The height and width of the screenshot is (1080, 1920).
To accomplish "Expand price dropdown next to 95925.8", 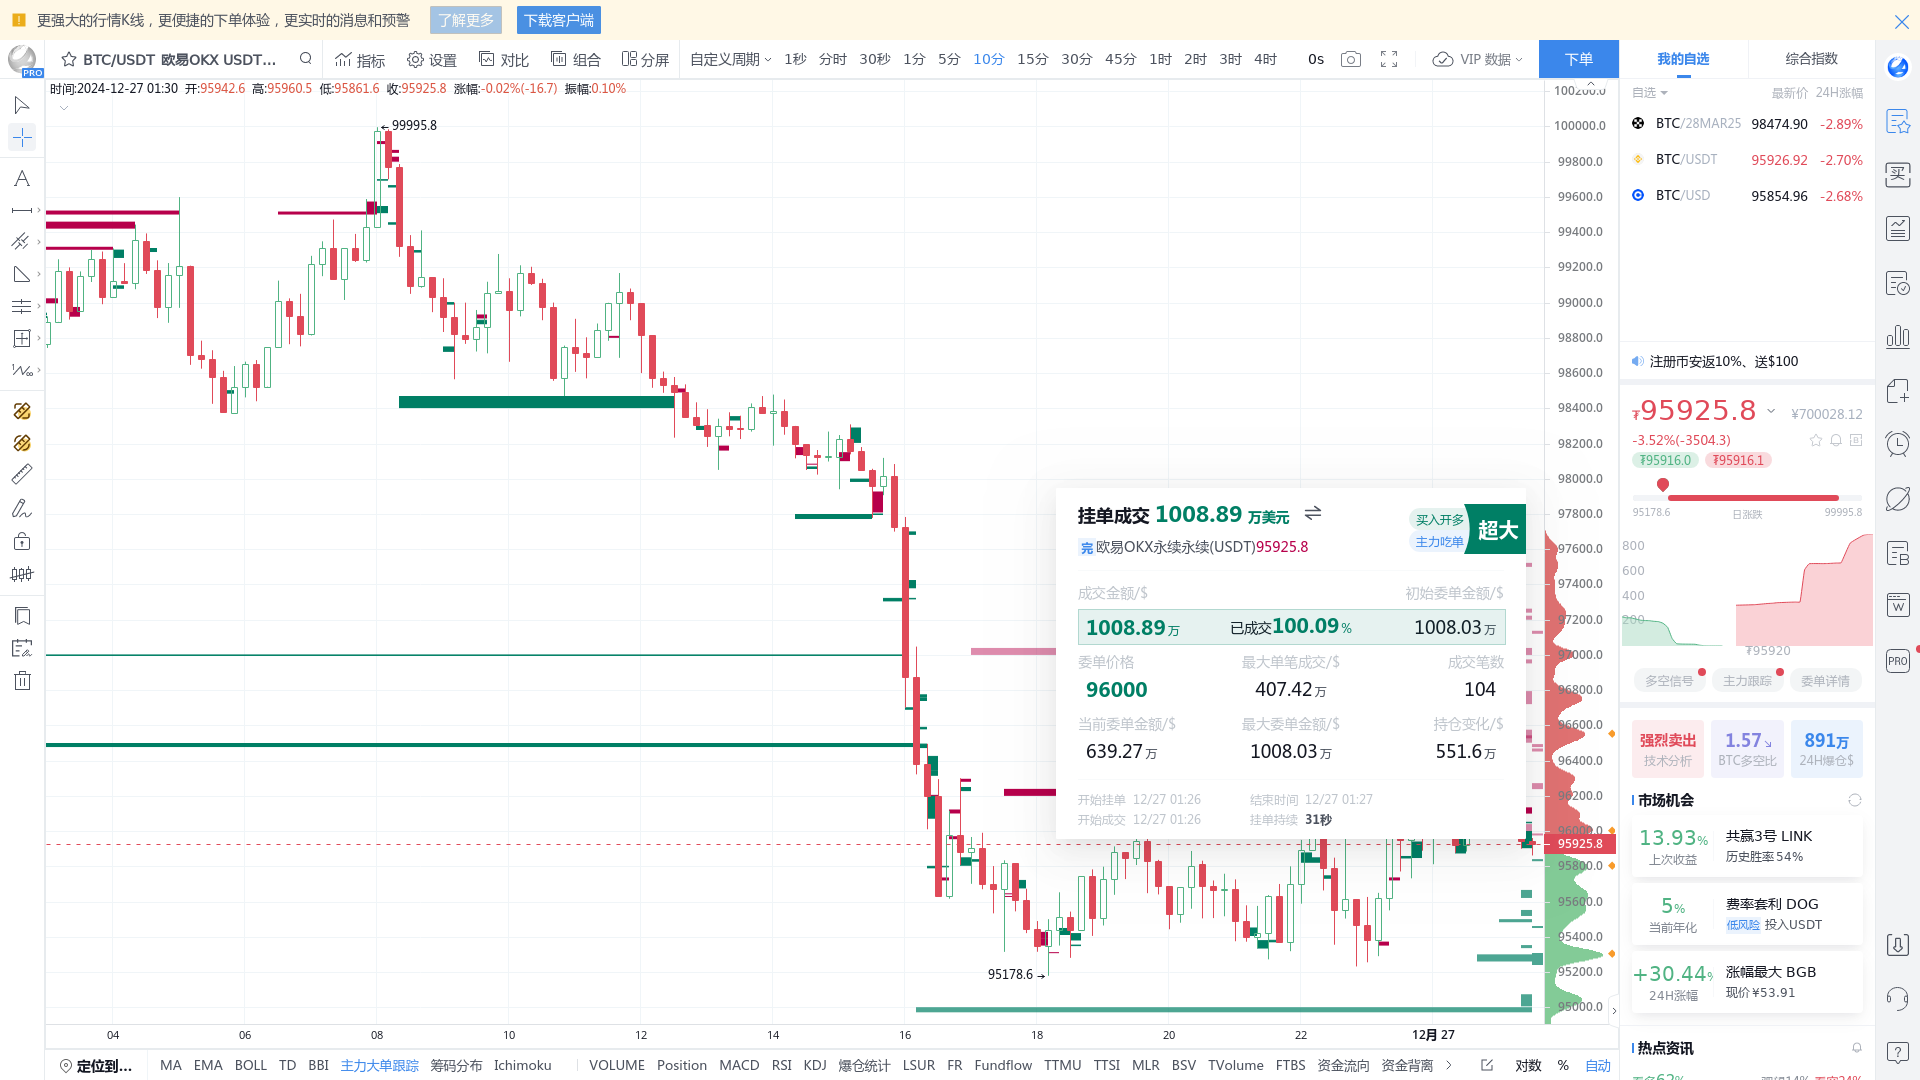I will (1771, 411).
